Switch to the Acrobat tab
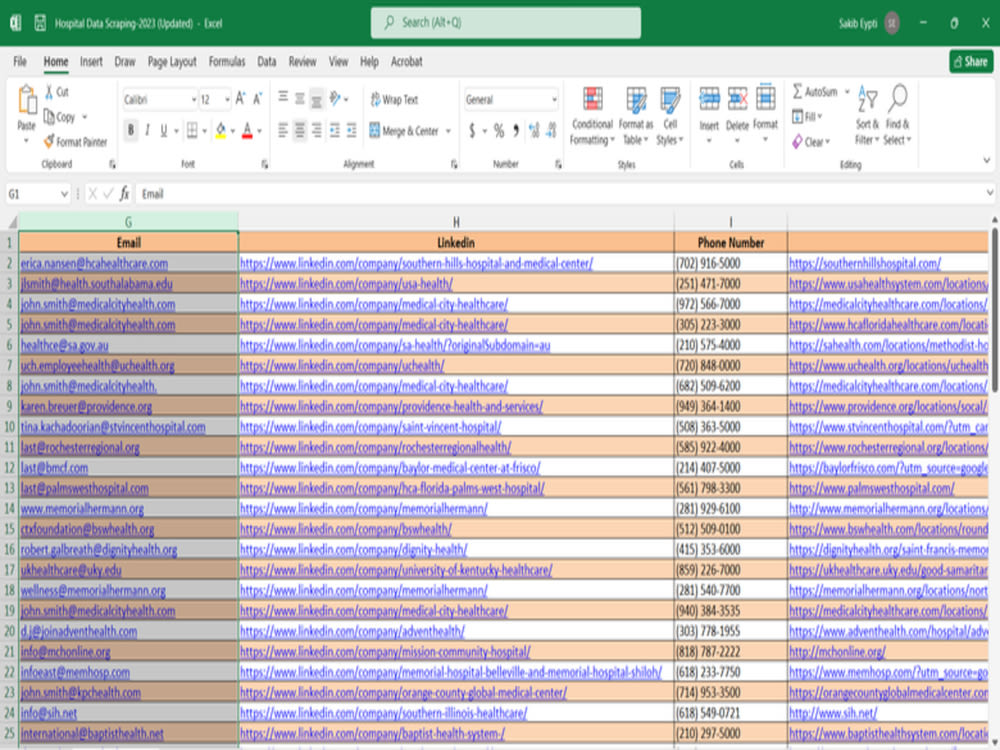Viewport: 1000px width, 750px height. pos(406,61)
